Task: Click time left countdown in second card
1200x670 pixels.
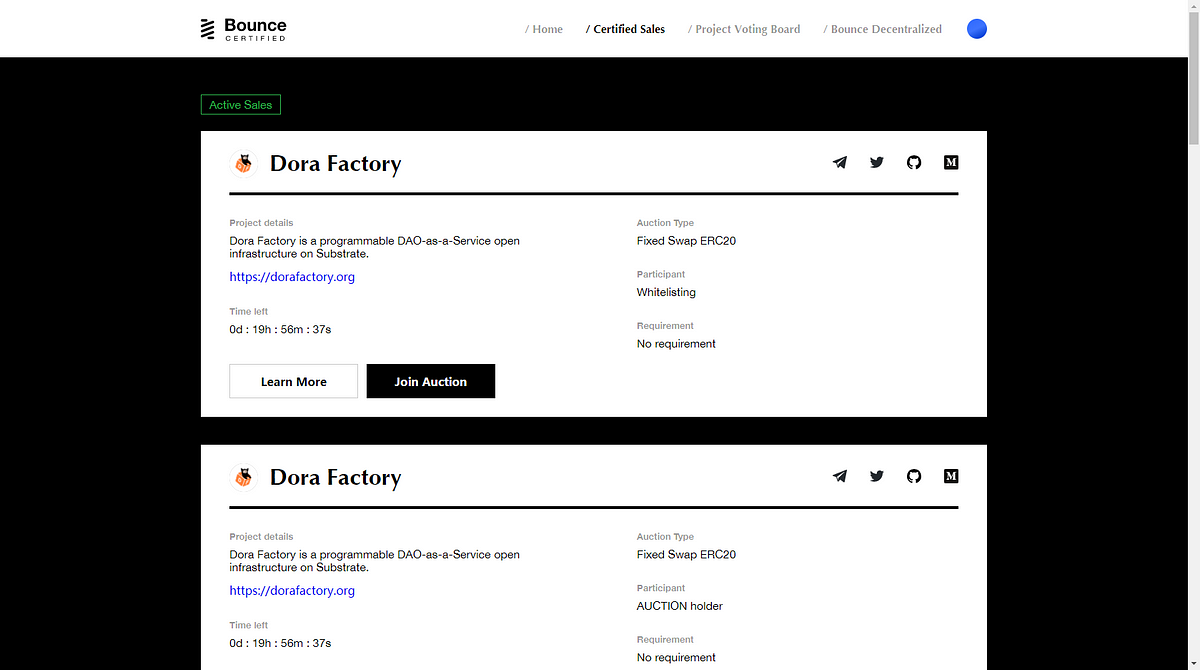Action: tap(280, 643)
